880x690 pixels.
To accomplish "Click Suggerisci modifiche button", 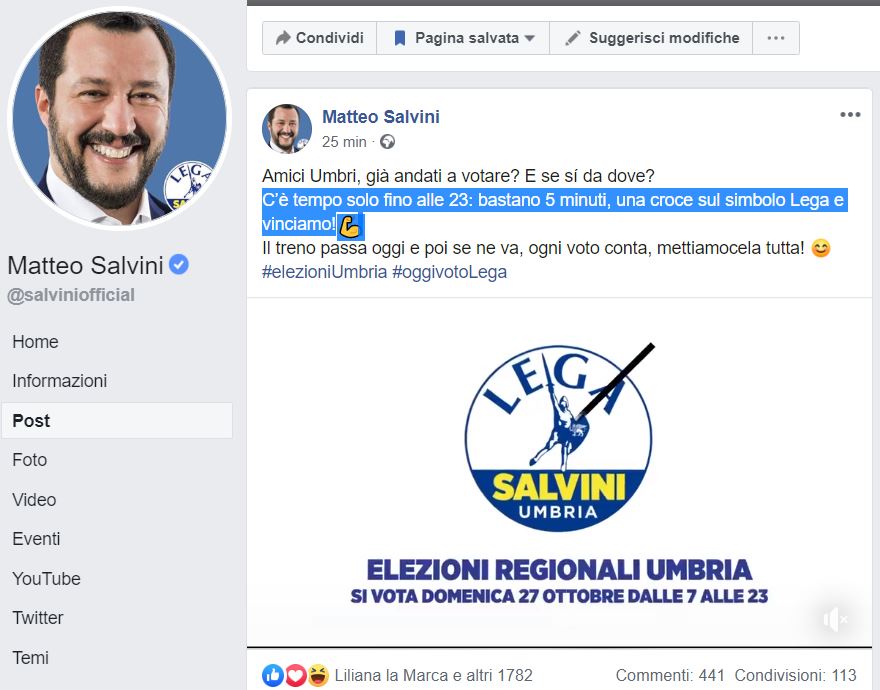I will 651,38.
